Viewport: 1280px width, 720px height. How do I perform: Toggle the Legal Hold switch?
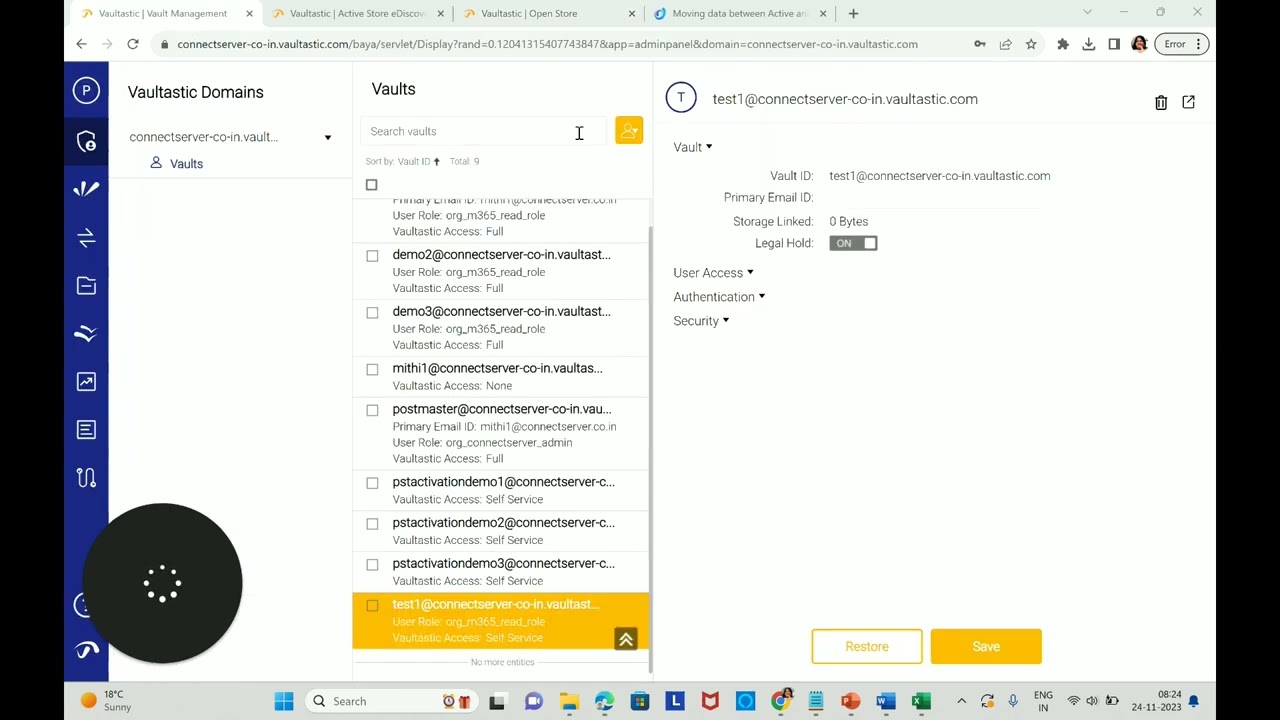click(x=853, y=243)
